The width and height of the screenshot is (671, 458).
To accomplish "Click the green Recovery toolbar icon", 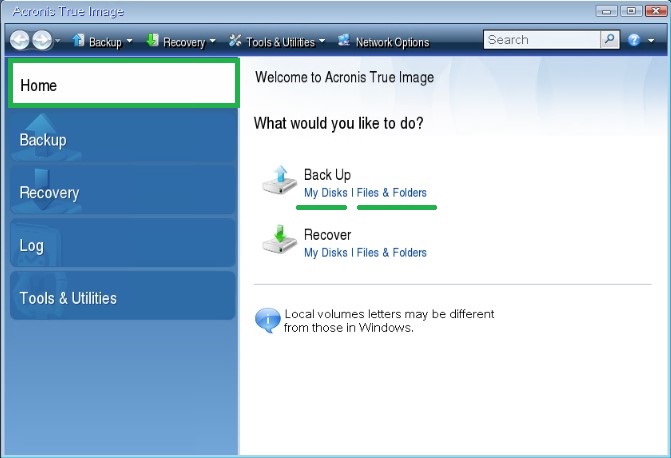I will [x=152, y=41].
